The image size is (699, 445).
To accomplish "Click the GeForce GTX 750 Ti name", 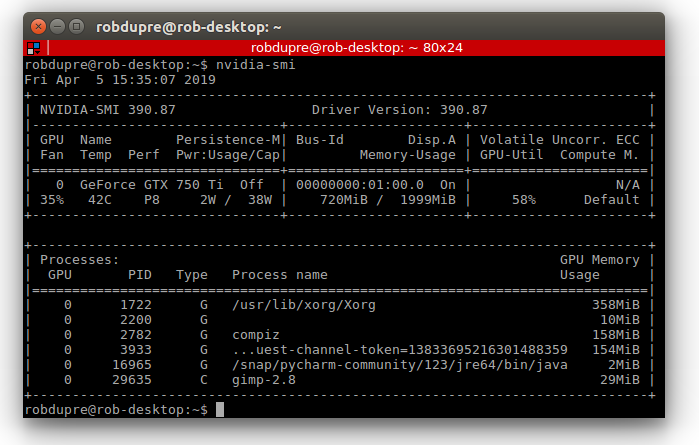I will coord(151,185).
